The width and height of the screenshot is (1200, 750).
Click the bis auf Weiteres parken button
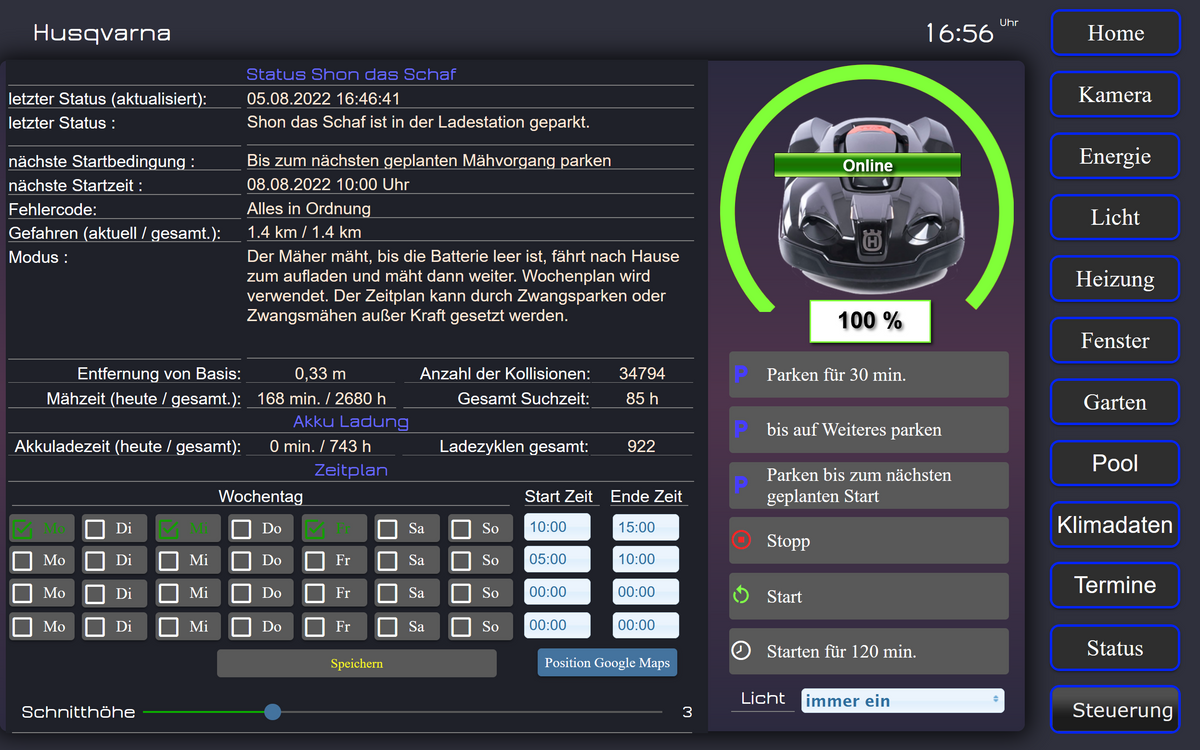coord(869,430)
